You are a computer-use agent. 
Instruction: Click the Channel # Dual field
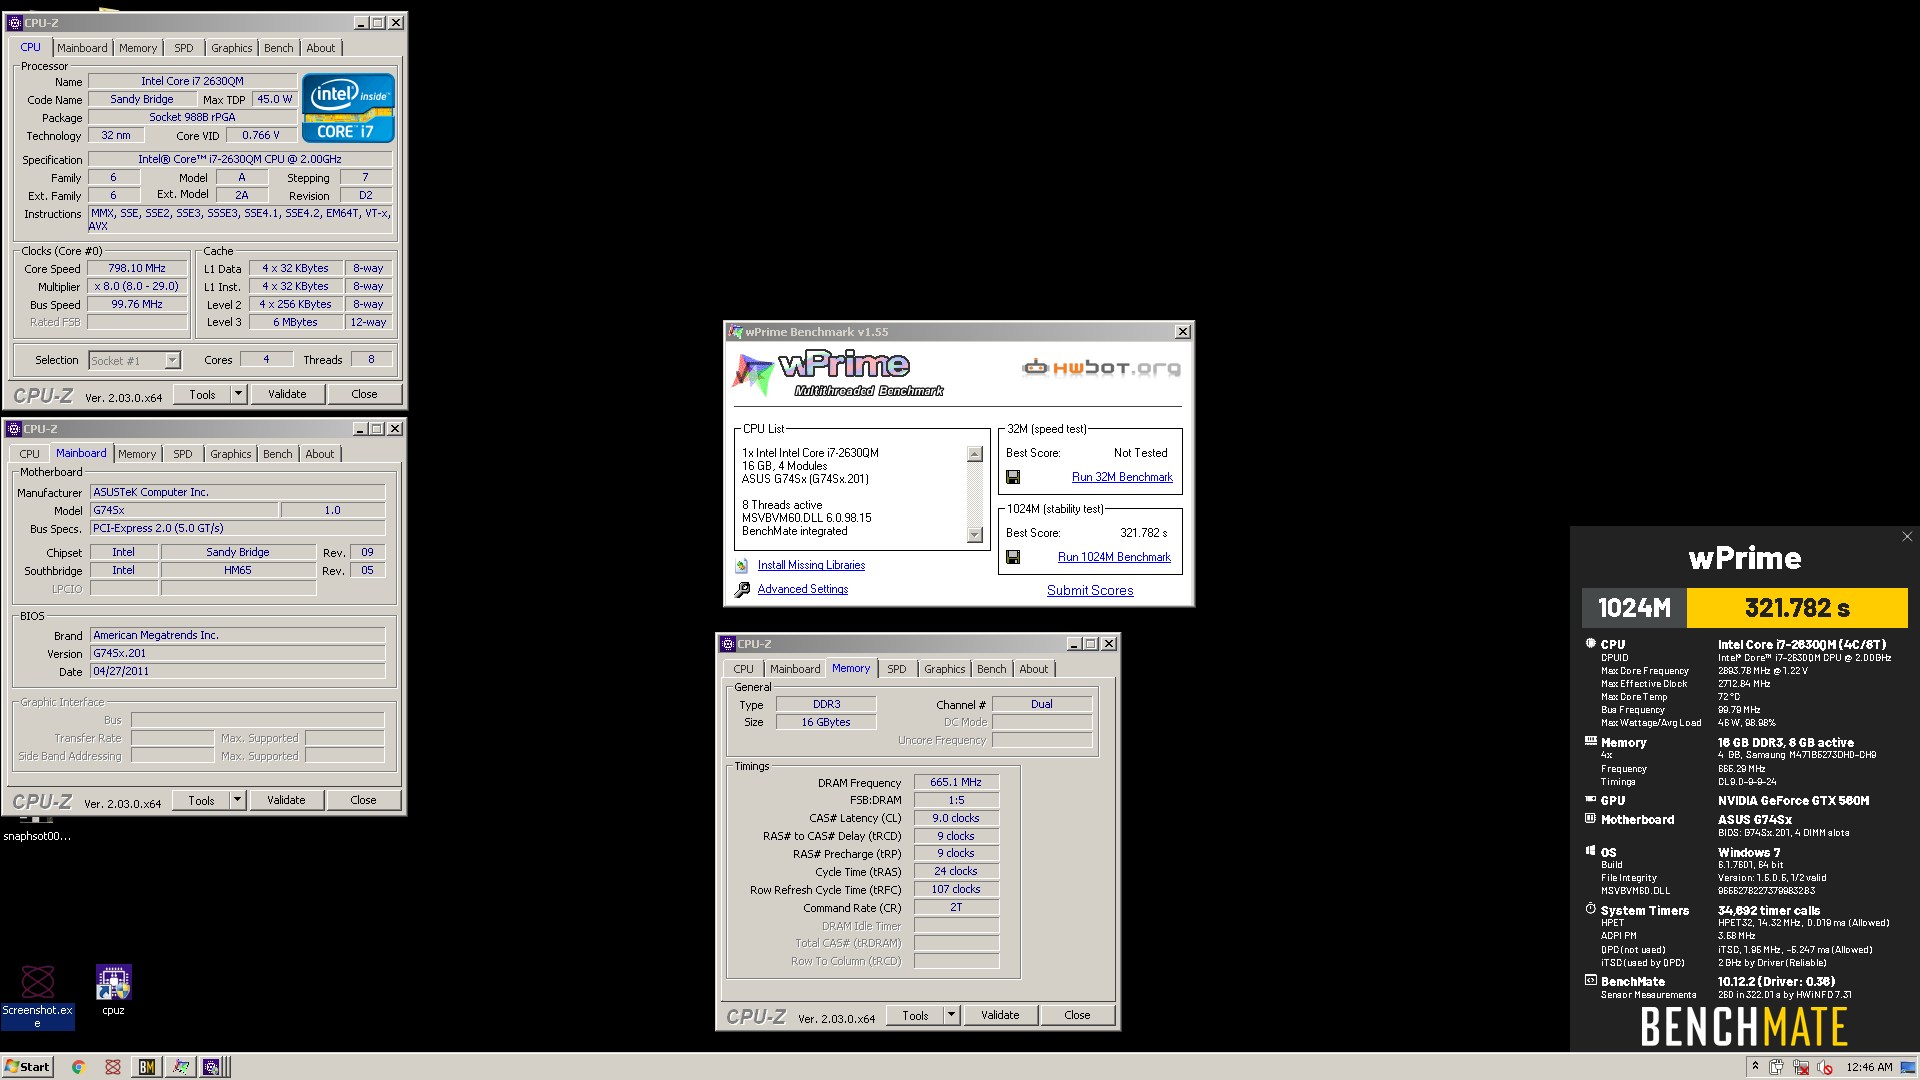[x=1042, y=705]
